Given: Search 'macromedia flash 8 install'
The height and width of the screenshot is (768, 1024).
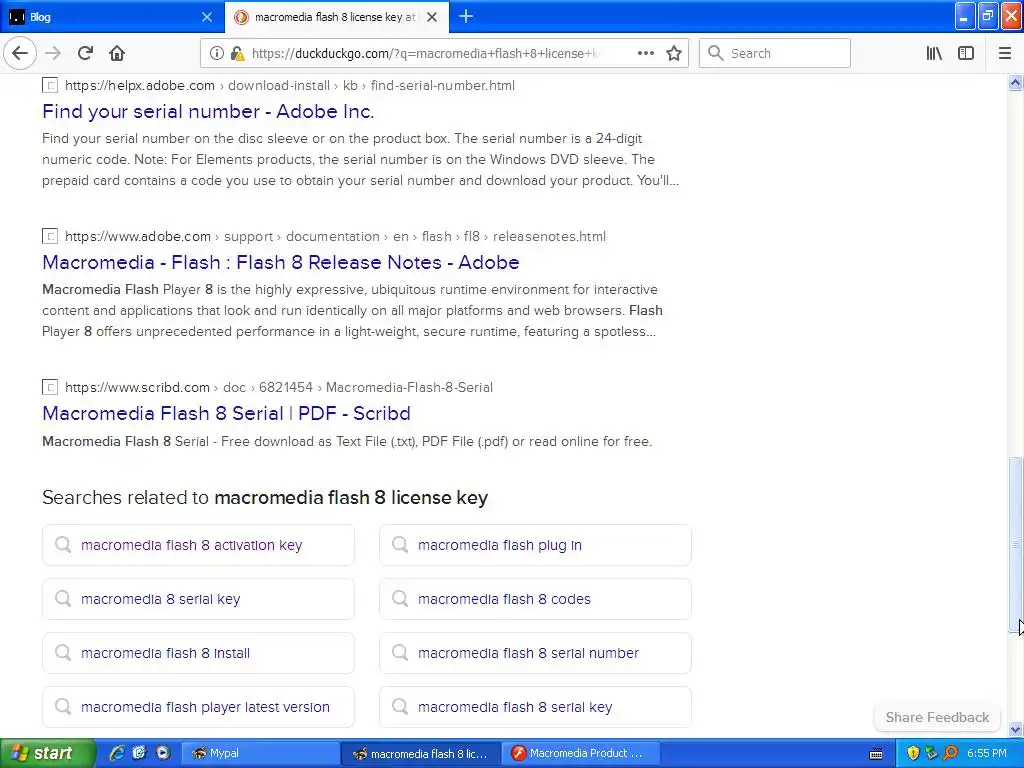Looking at the screenshot, I should coord(199,653).
